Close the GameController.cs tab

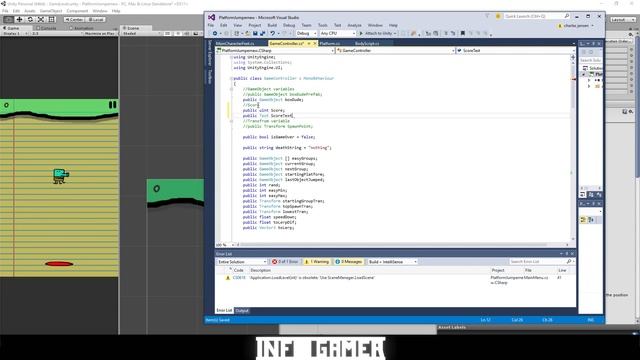click(x=314, y=43)
